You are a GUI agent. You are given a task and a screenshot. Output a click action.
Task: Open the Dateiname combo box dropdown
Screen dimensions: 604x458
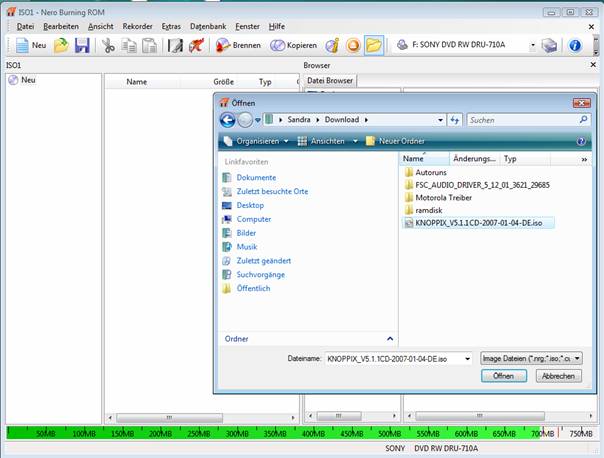(x=467, y=359)
